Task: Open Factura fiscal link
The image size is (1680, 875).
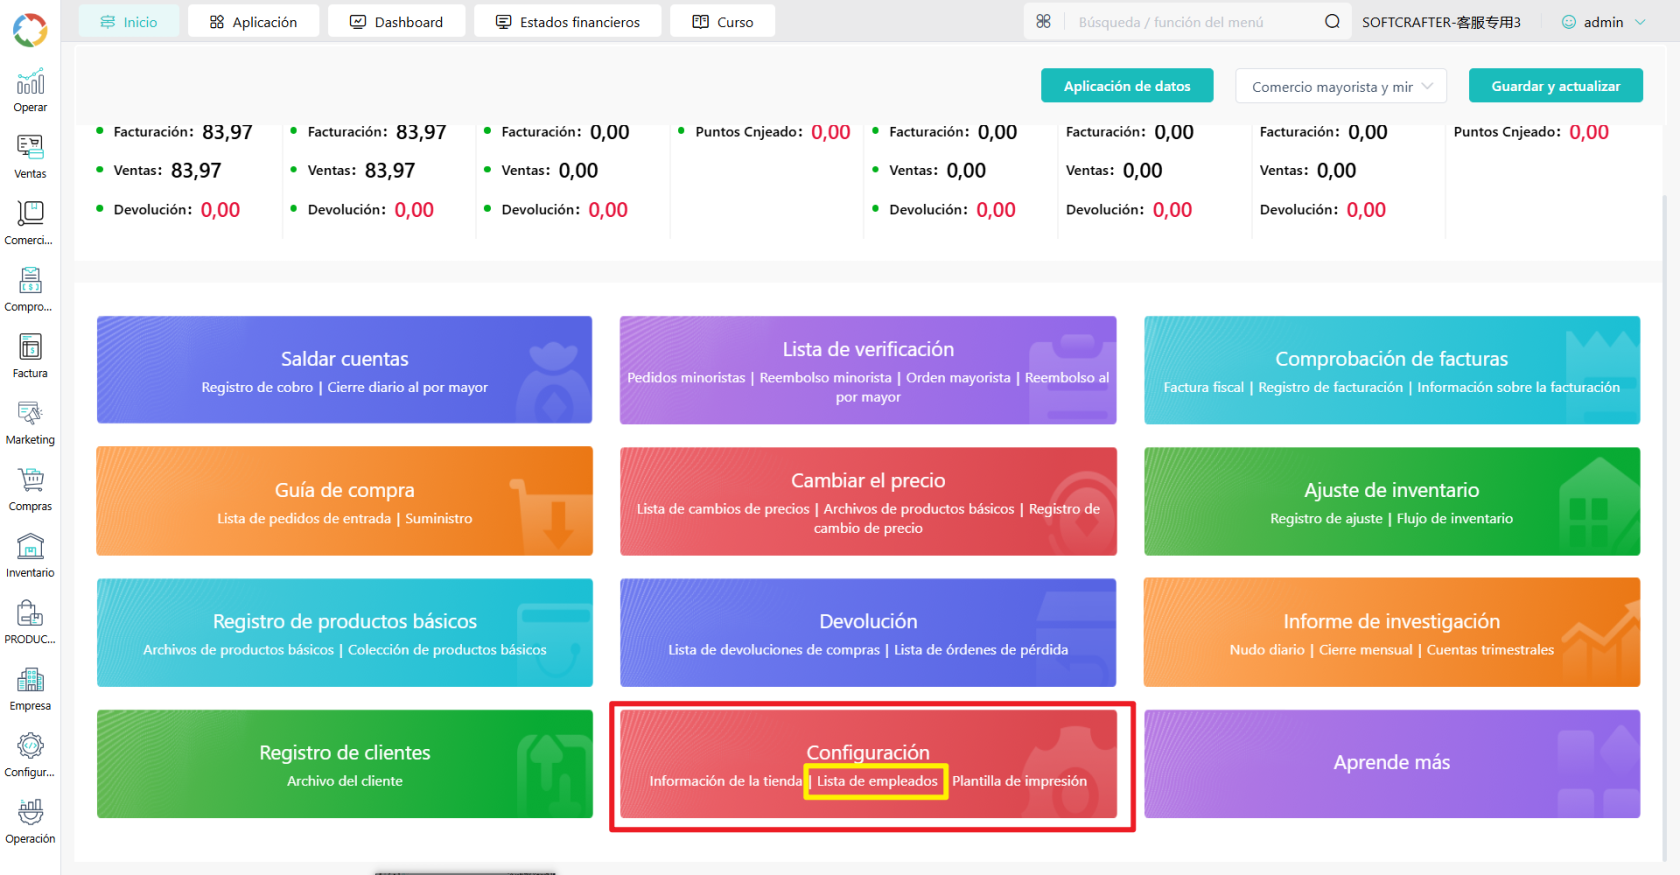Action: [1204, 387]
